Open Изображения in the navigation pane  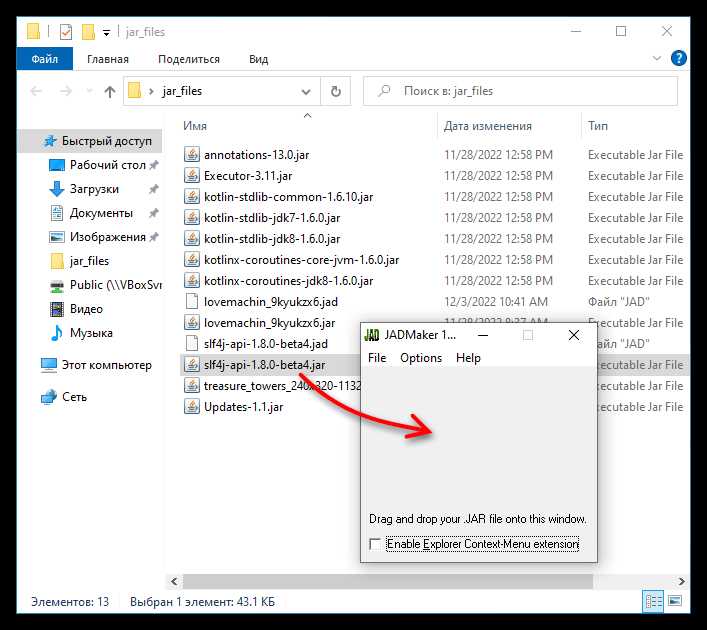(x=107, y=237)
